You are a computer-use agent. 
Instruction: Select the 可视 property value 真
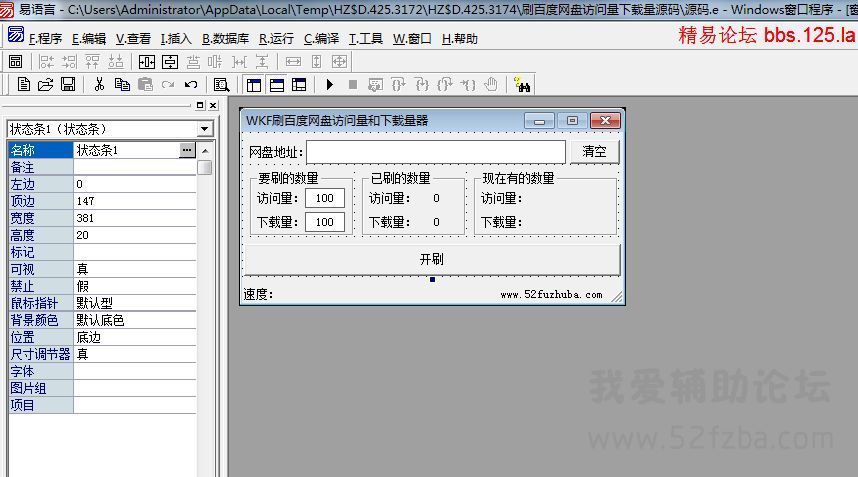(x=135, y=269)
